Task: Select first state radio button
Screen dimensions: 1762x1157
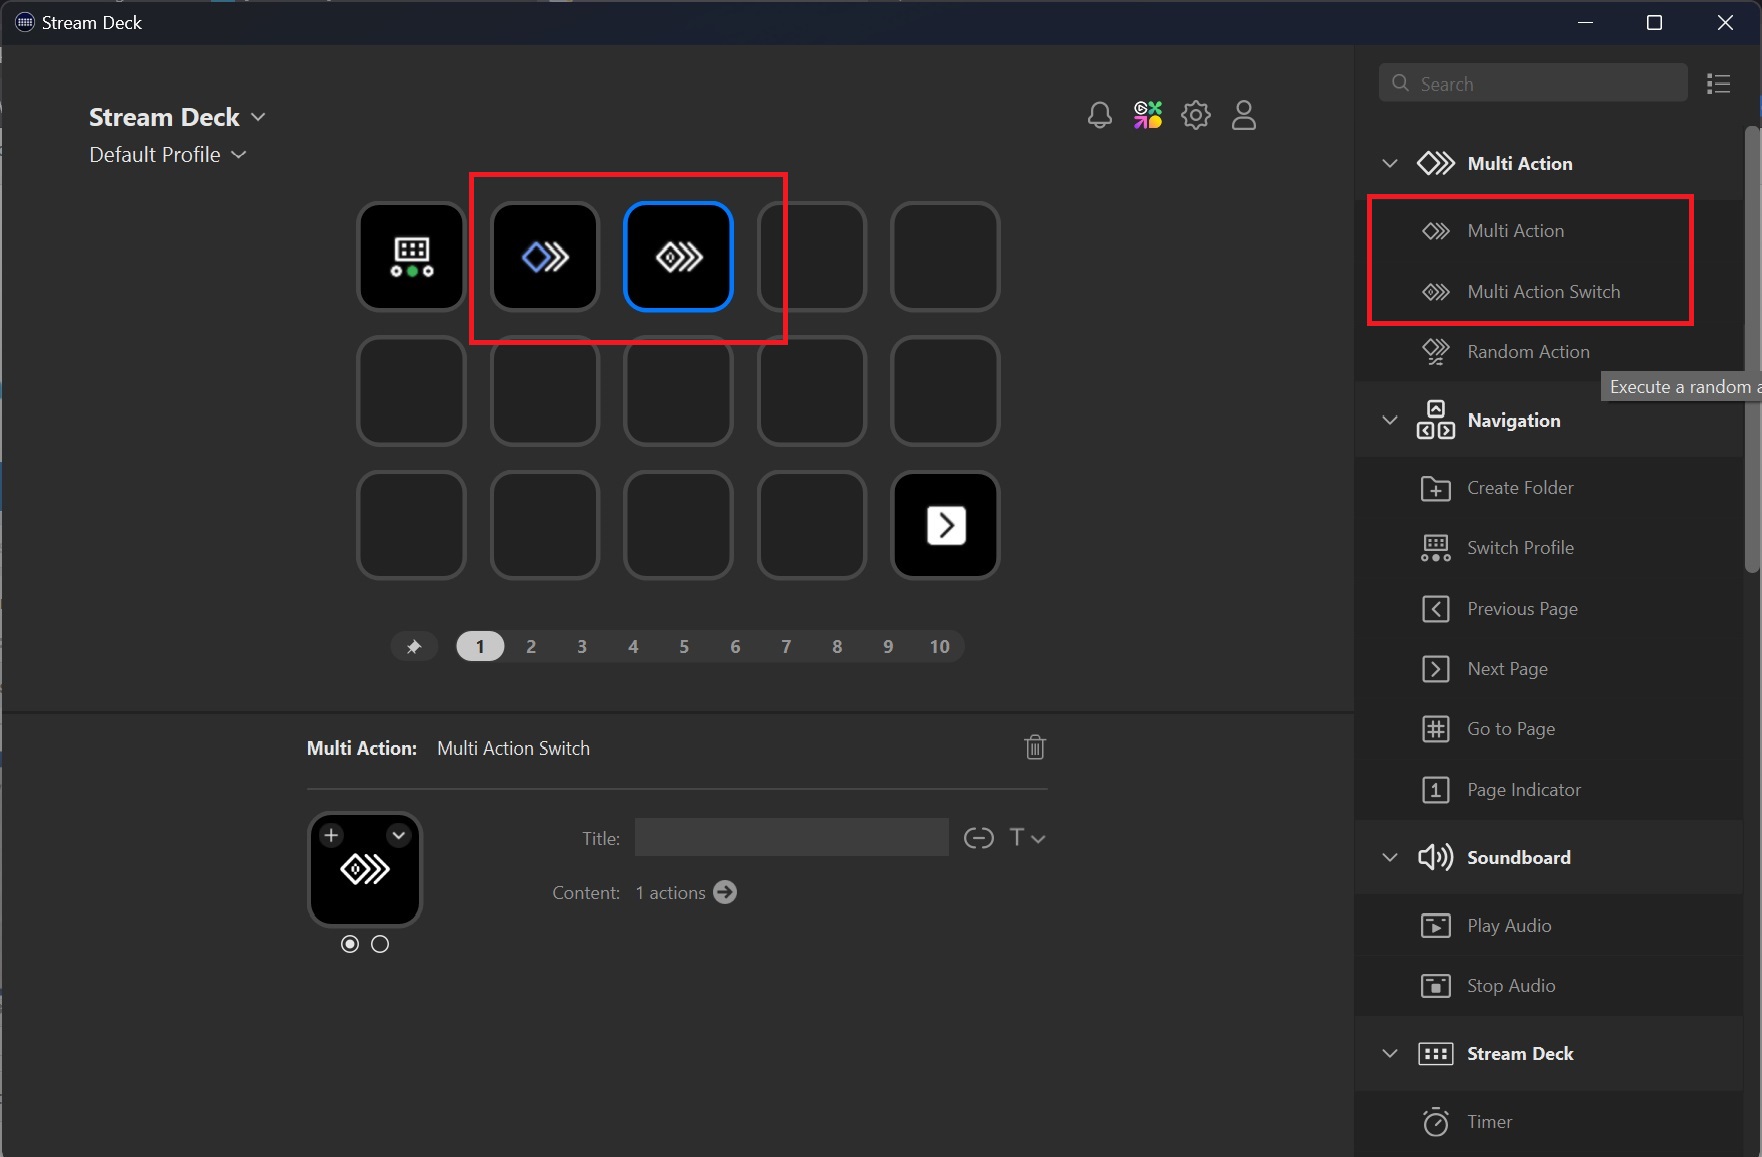Action: [350, 944]
